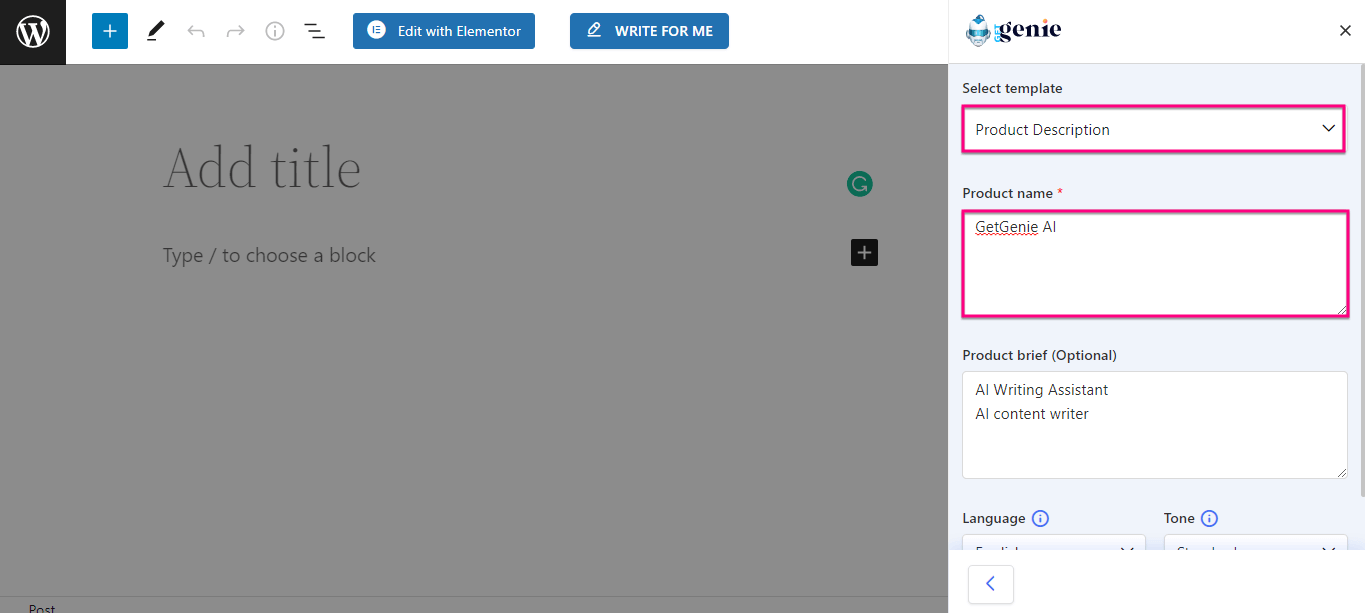Click the Post breadcrumb in the footer
The image size is (1365, 613).
[42, 607]
